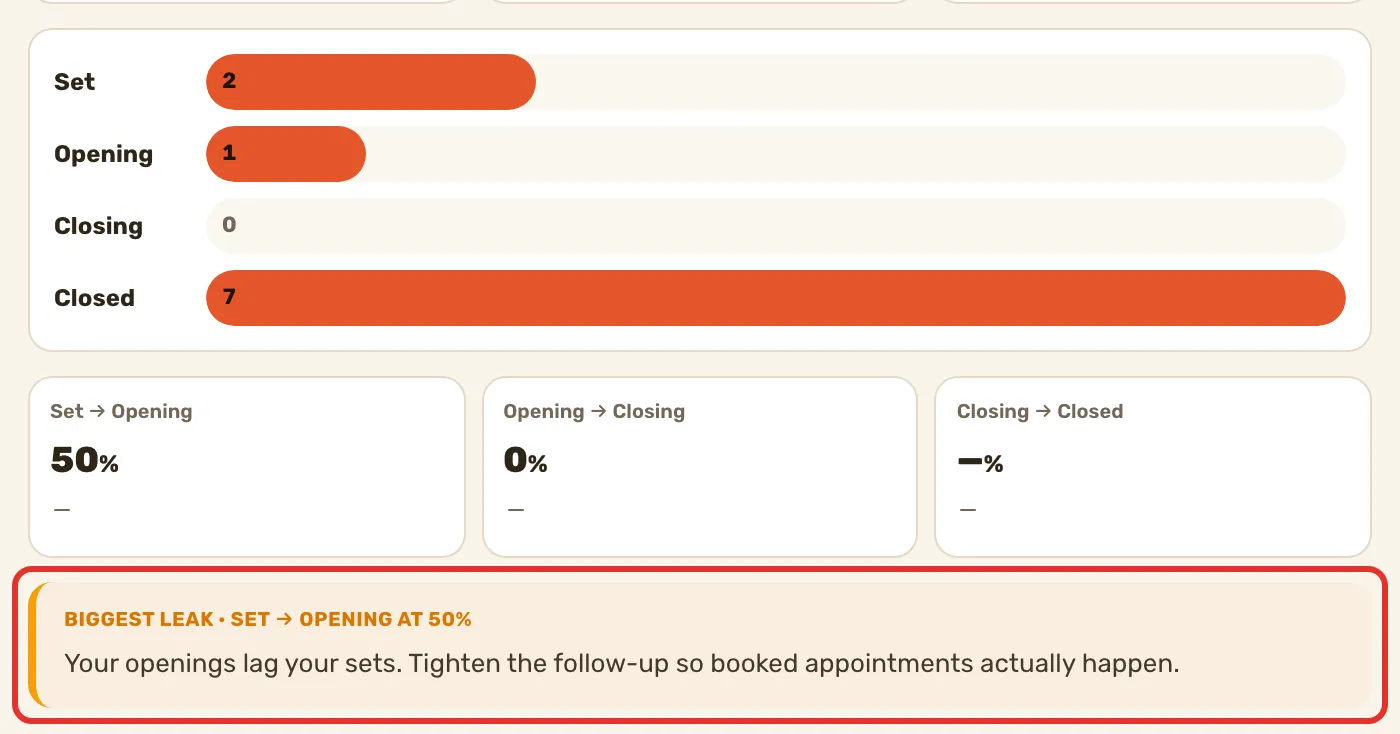The image size is (1400, 734).
Task: Click the 0% conversion value
Action: pyautogui.click(x=526, y=461)
